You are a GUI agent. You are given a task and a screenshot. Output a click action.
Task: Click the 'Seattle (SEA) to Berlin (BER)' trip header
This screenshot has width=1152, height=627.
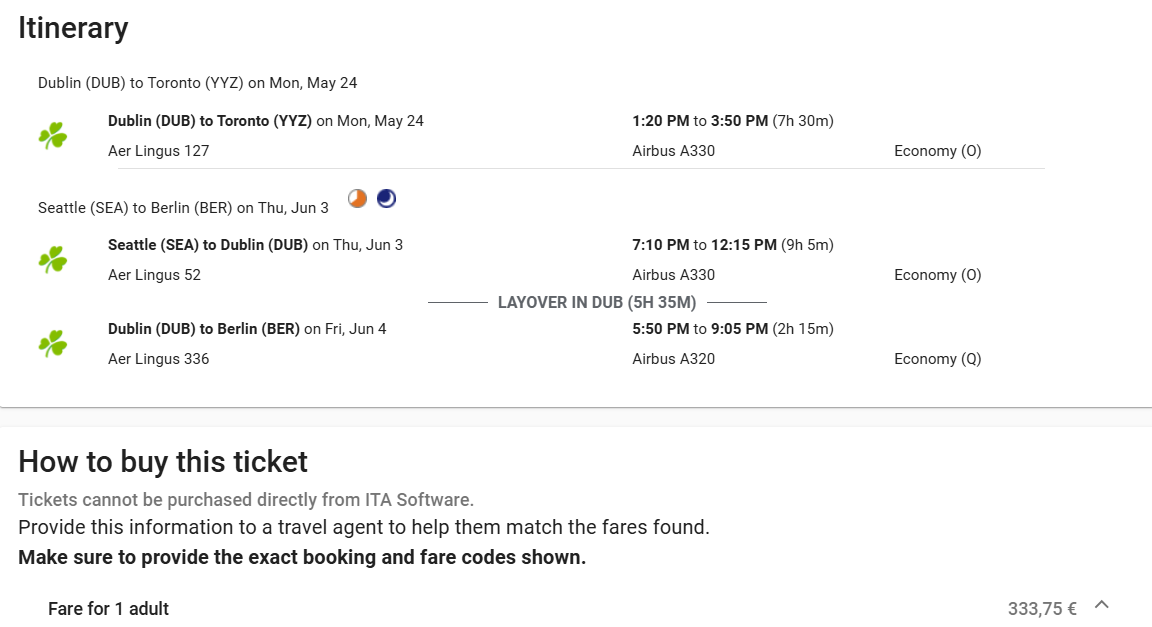(x=183, y=208)
